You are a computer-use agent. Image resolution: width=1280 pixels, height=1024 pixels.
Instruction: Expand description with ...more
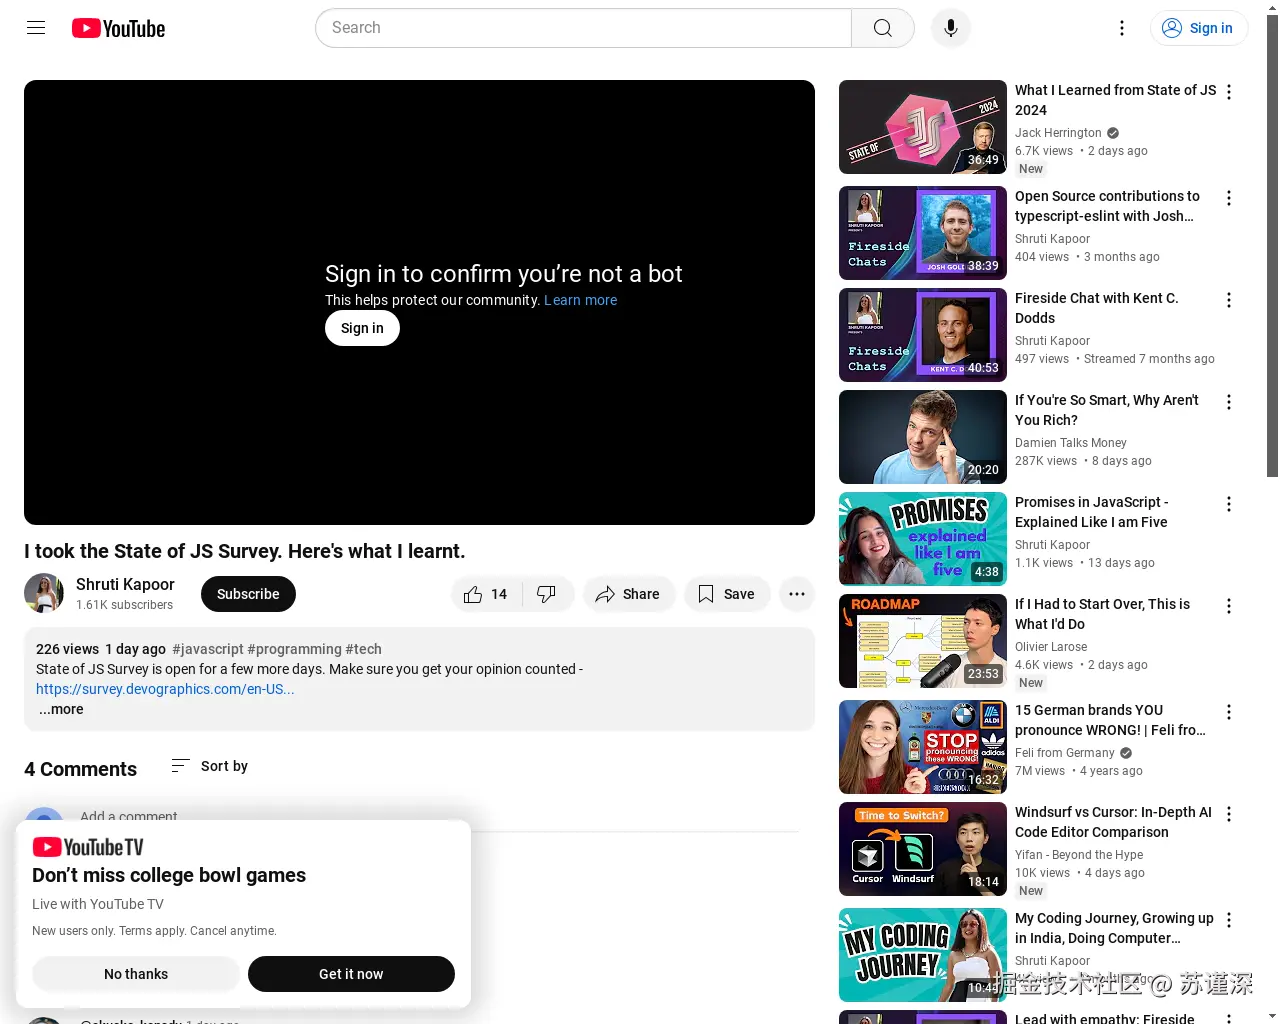(61, 709)
